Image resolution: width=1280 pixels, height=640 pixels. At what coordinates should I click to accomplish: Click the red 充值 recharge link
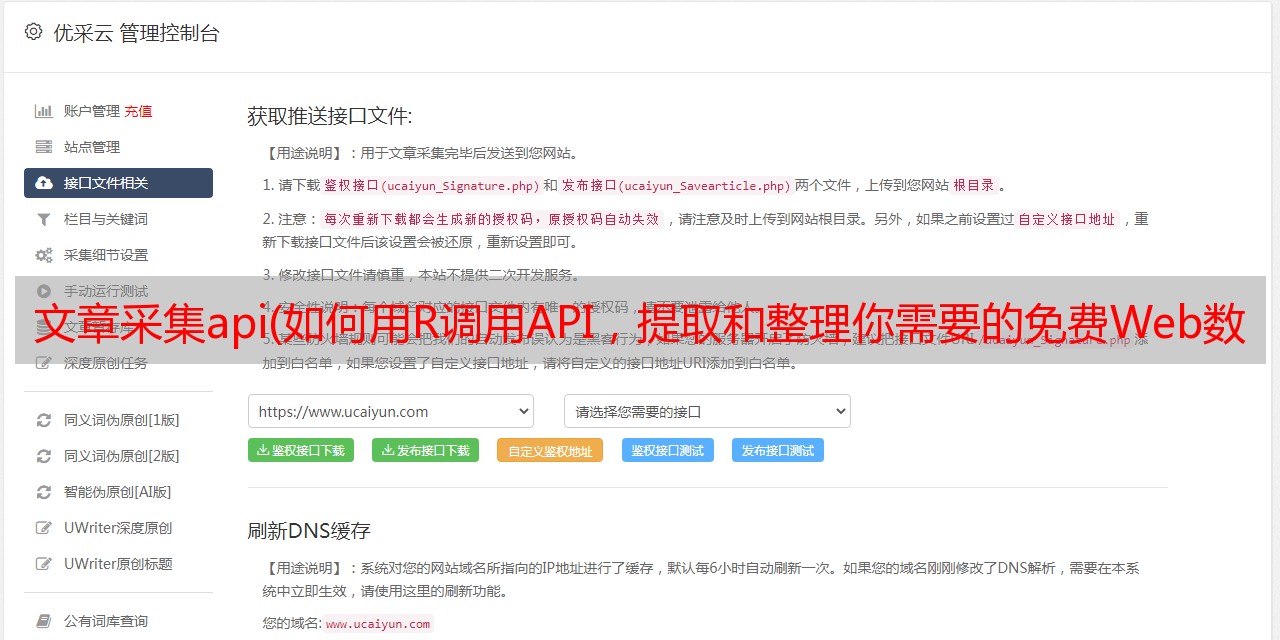coord(139,111)
